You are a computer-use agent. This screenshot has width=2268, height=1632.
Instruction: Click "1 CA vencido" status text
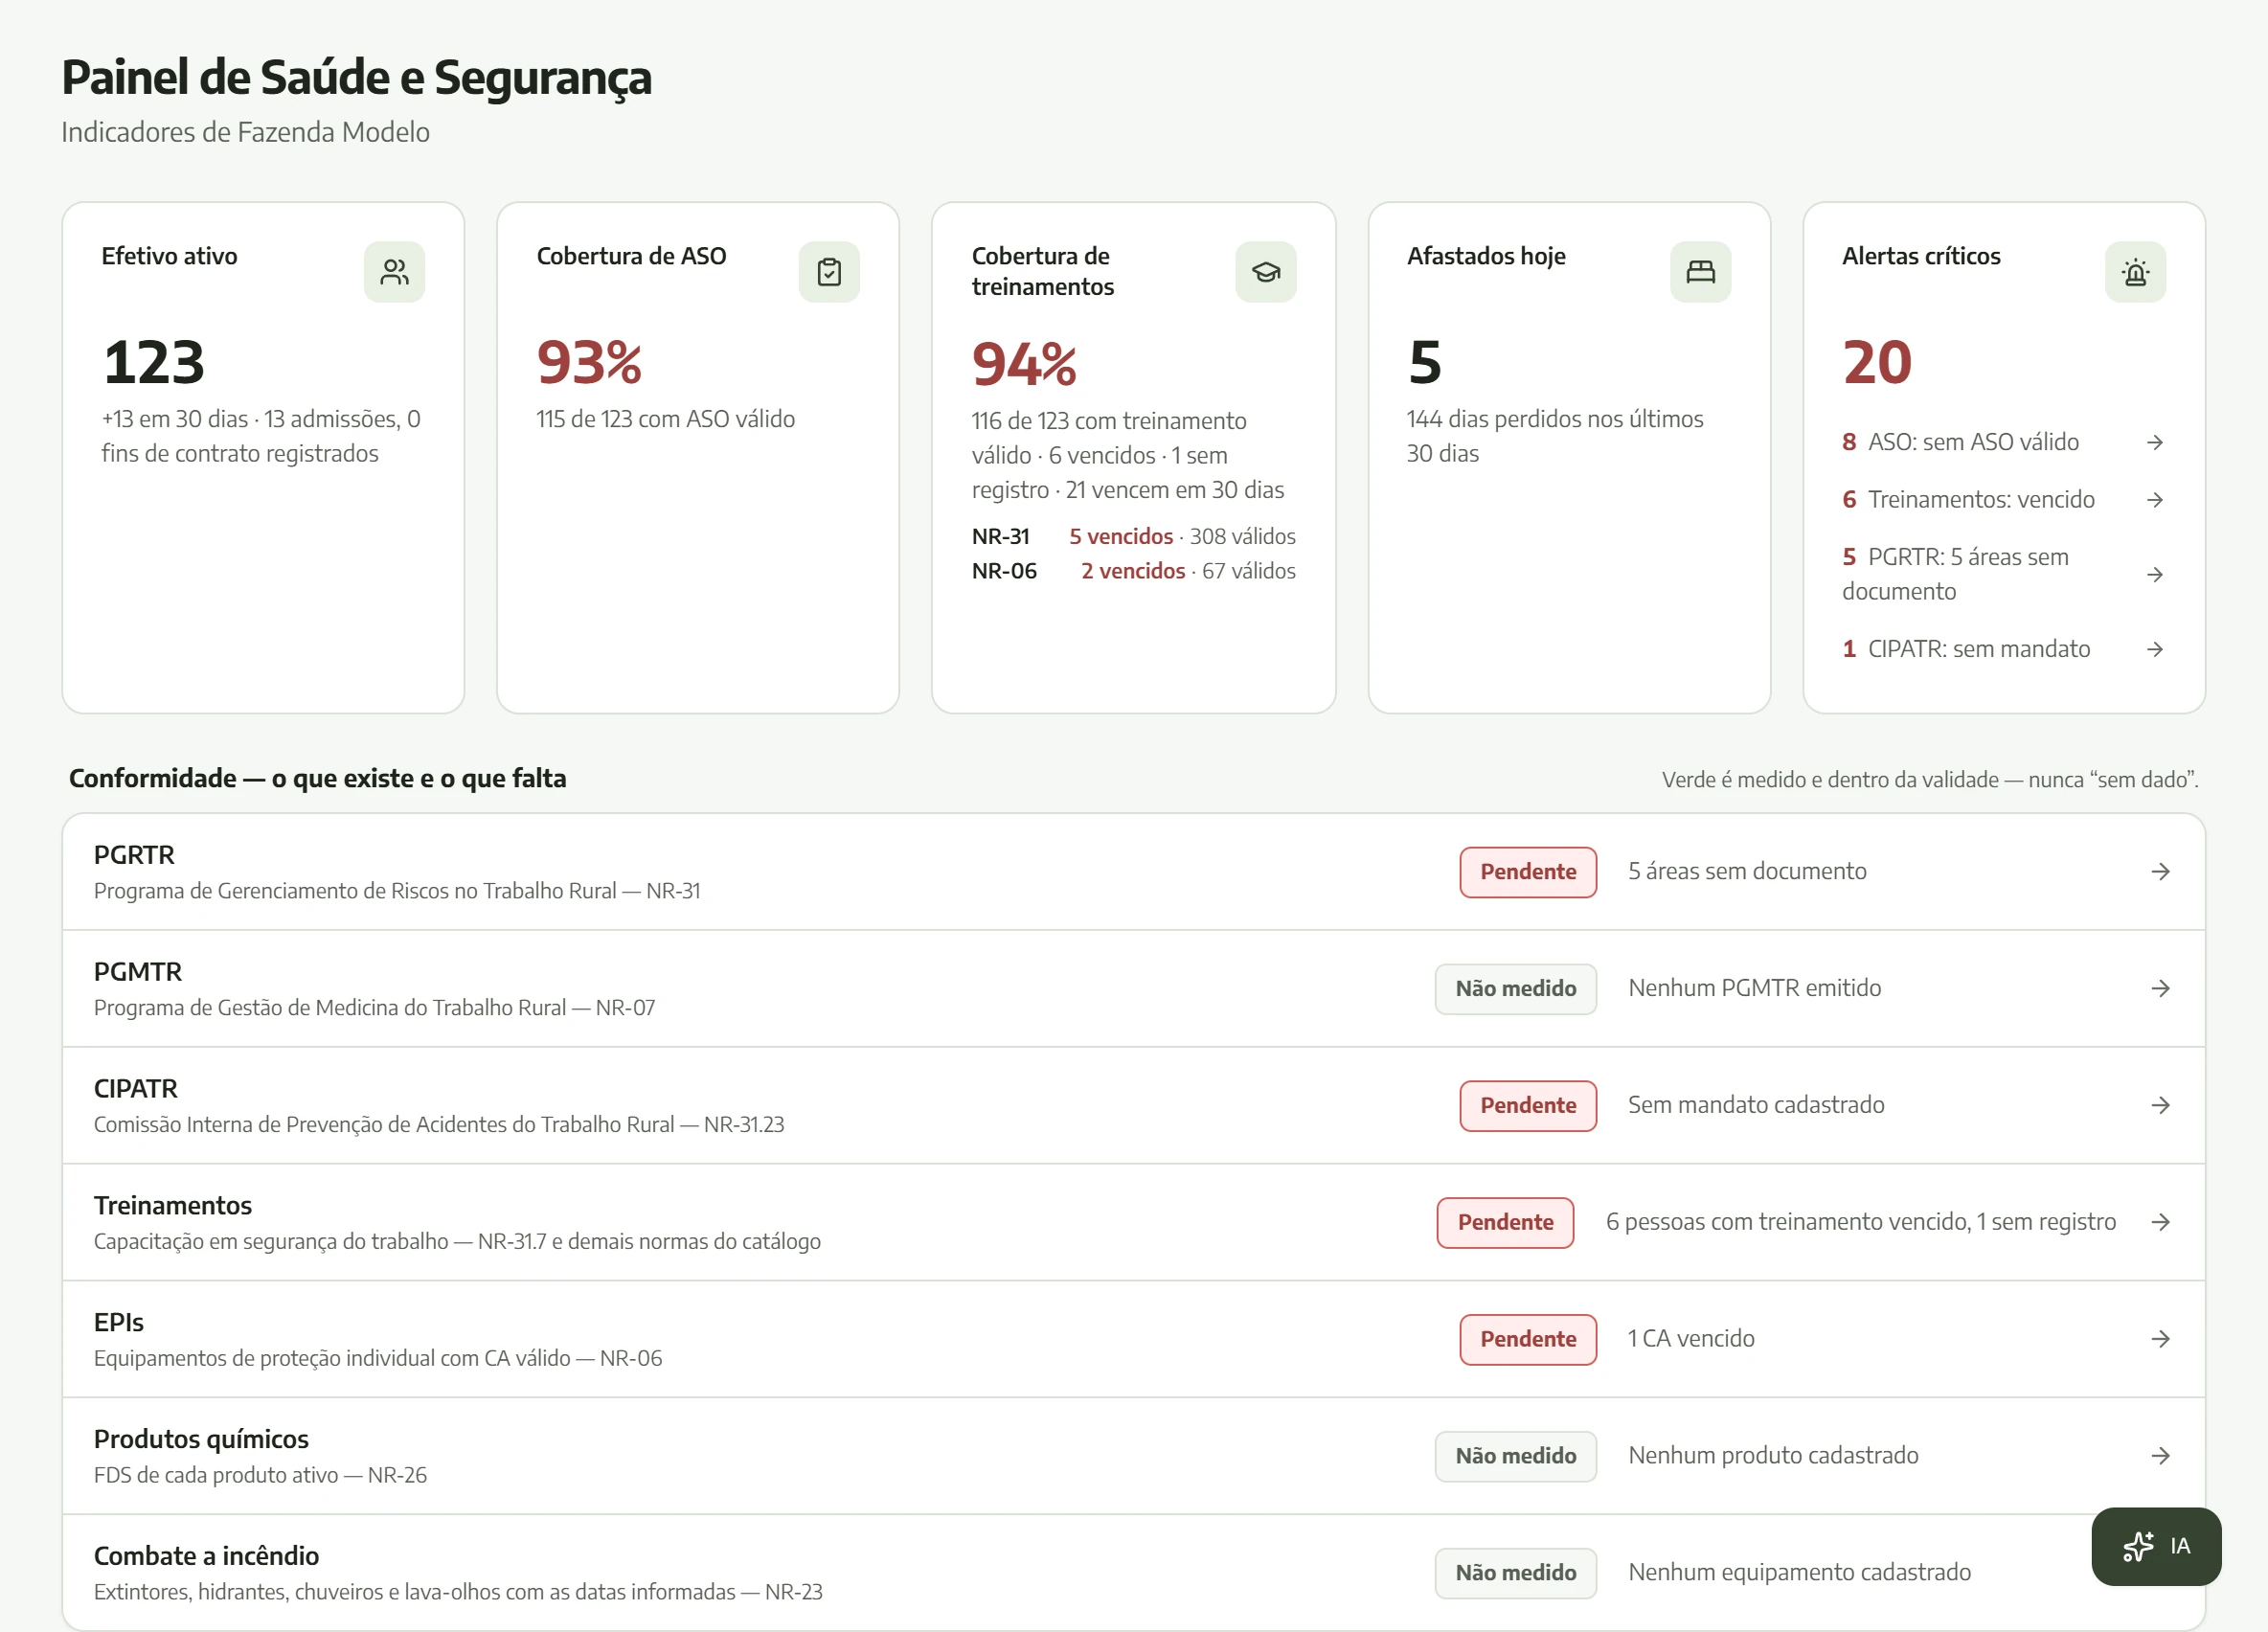[x=1691, y=1339]
